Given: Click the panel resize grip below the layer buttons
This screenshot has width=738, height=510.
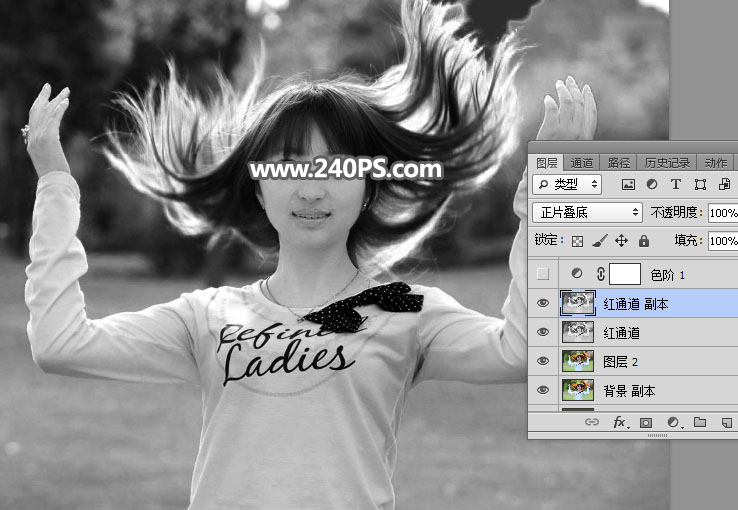Looking at the screenshot, I should point(658,436).
